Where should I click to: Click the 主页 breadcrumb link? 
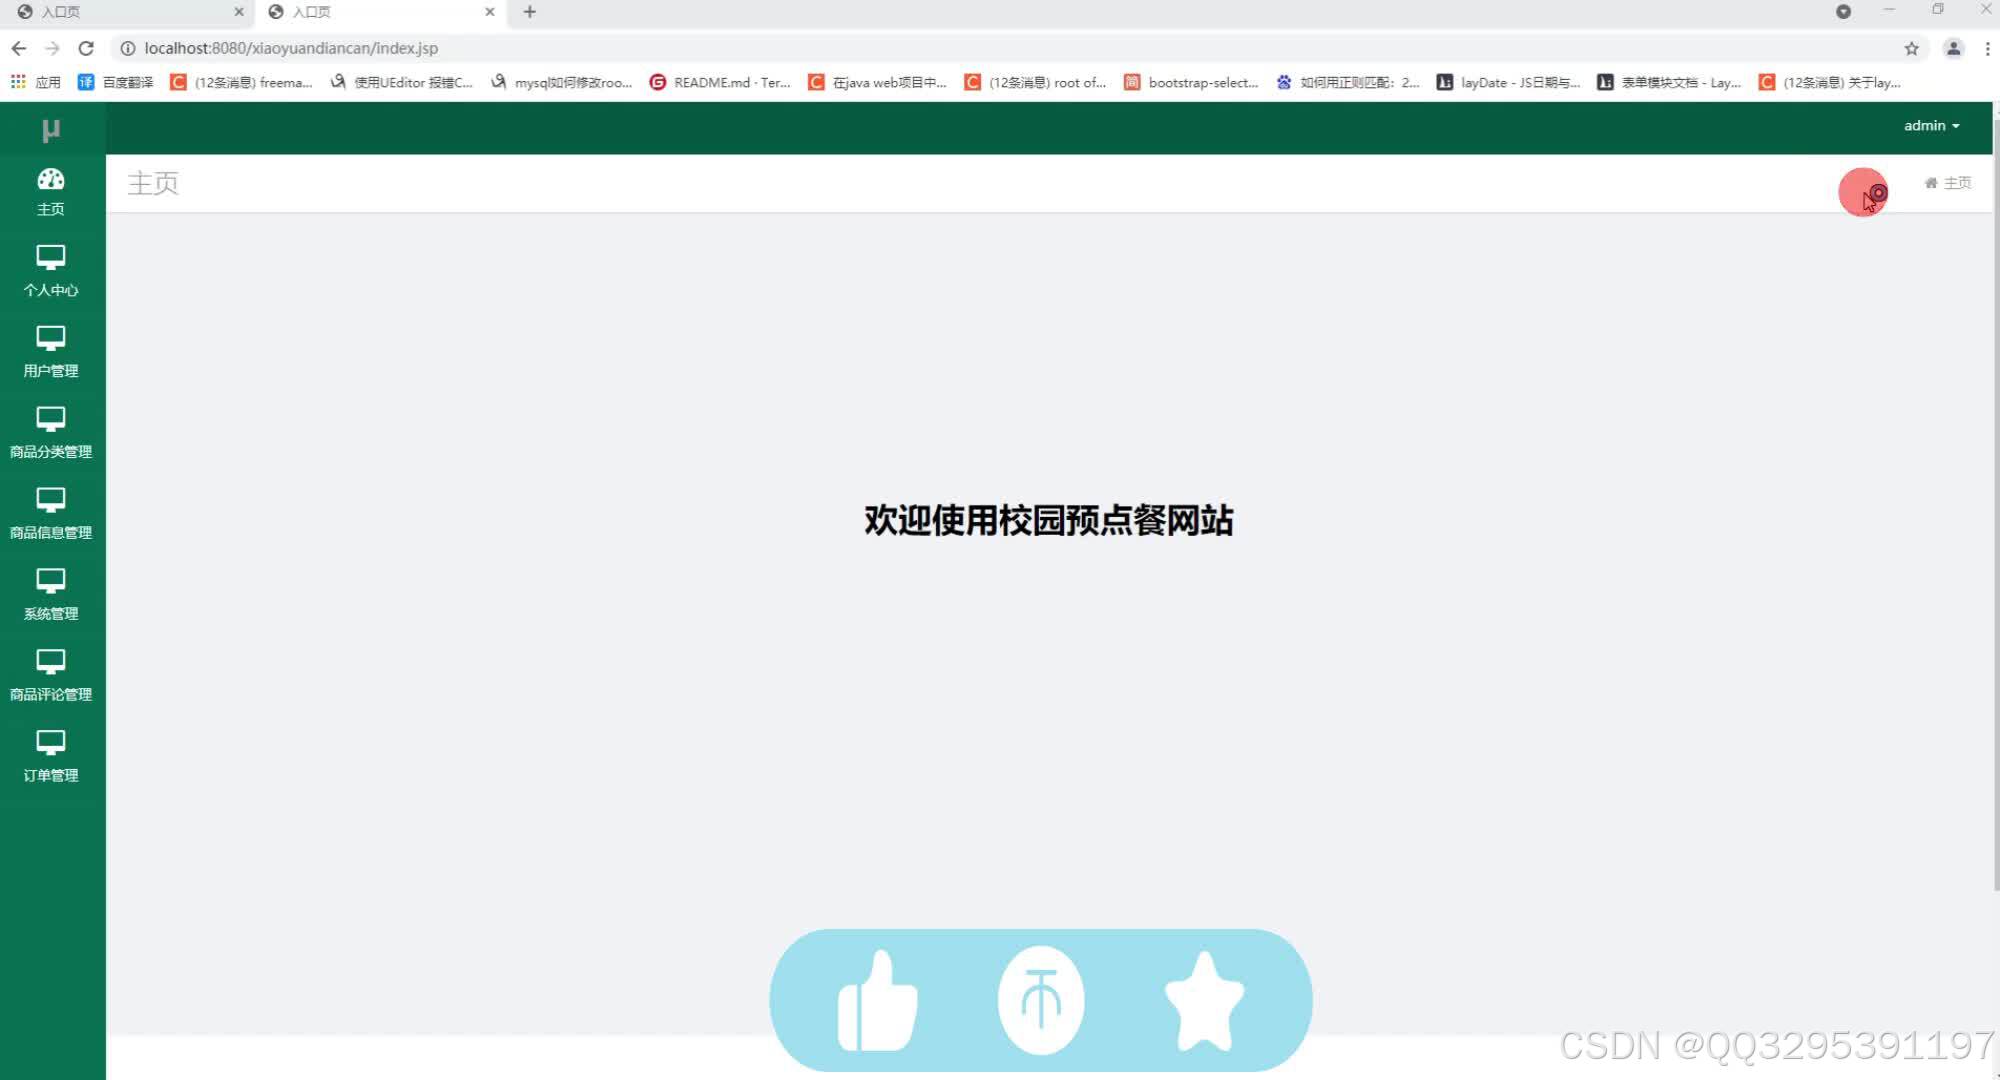pyautogui.click(x=1948, y=183)
